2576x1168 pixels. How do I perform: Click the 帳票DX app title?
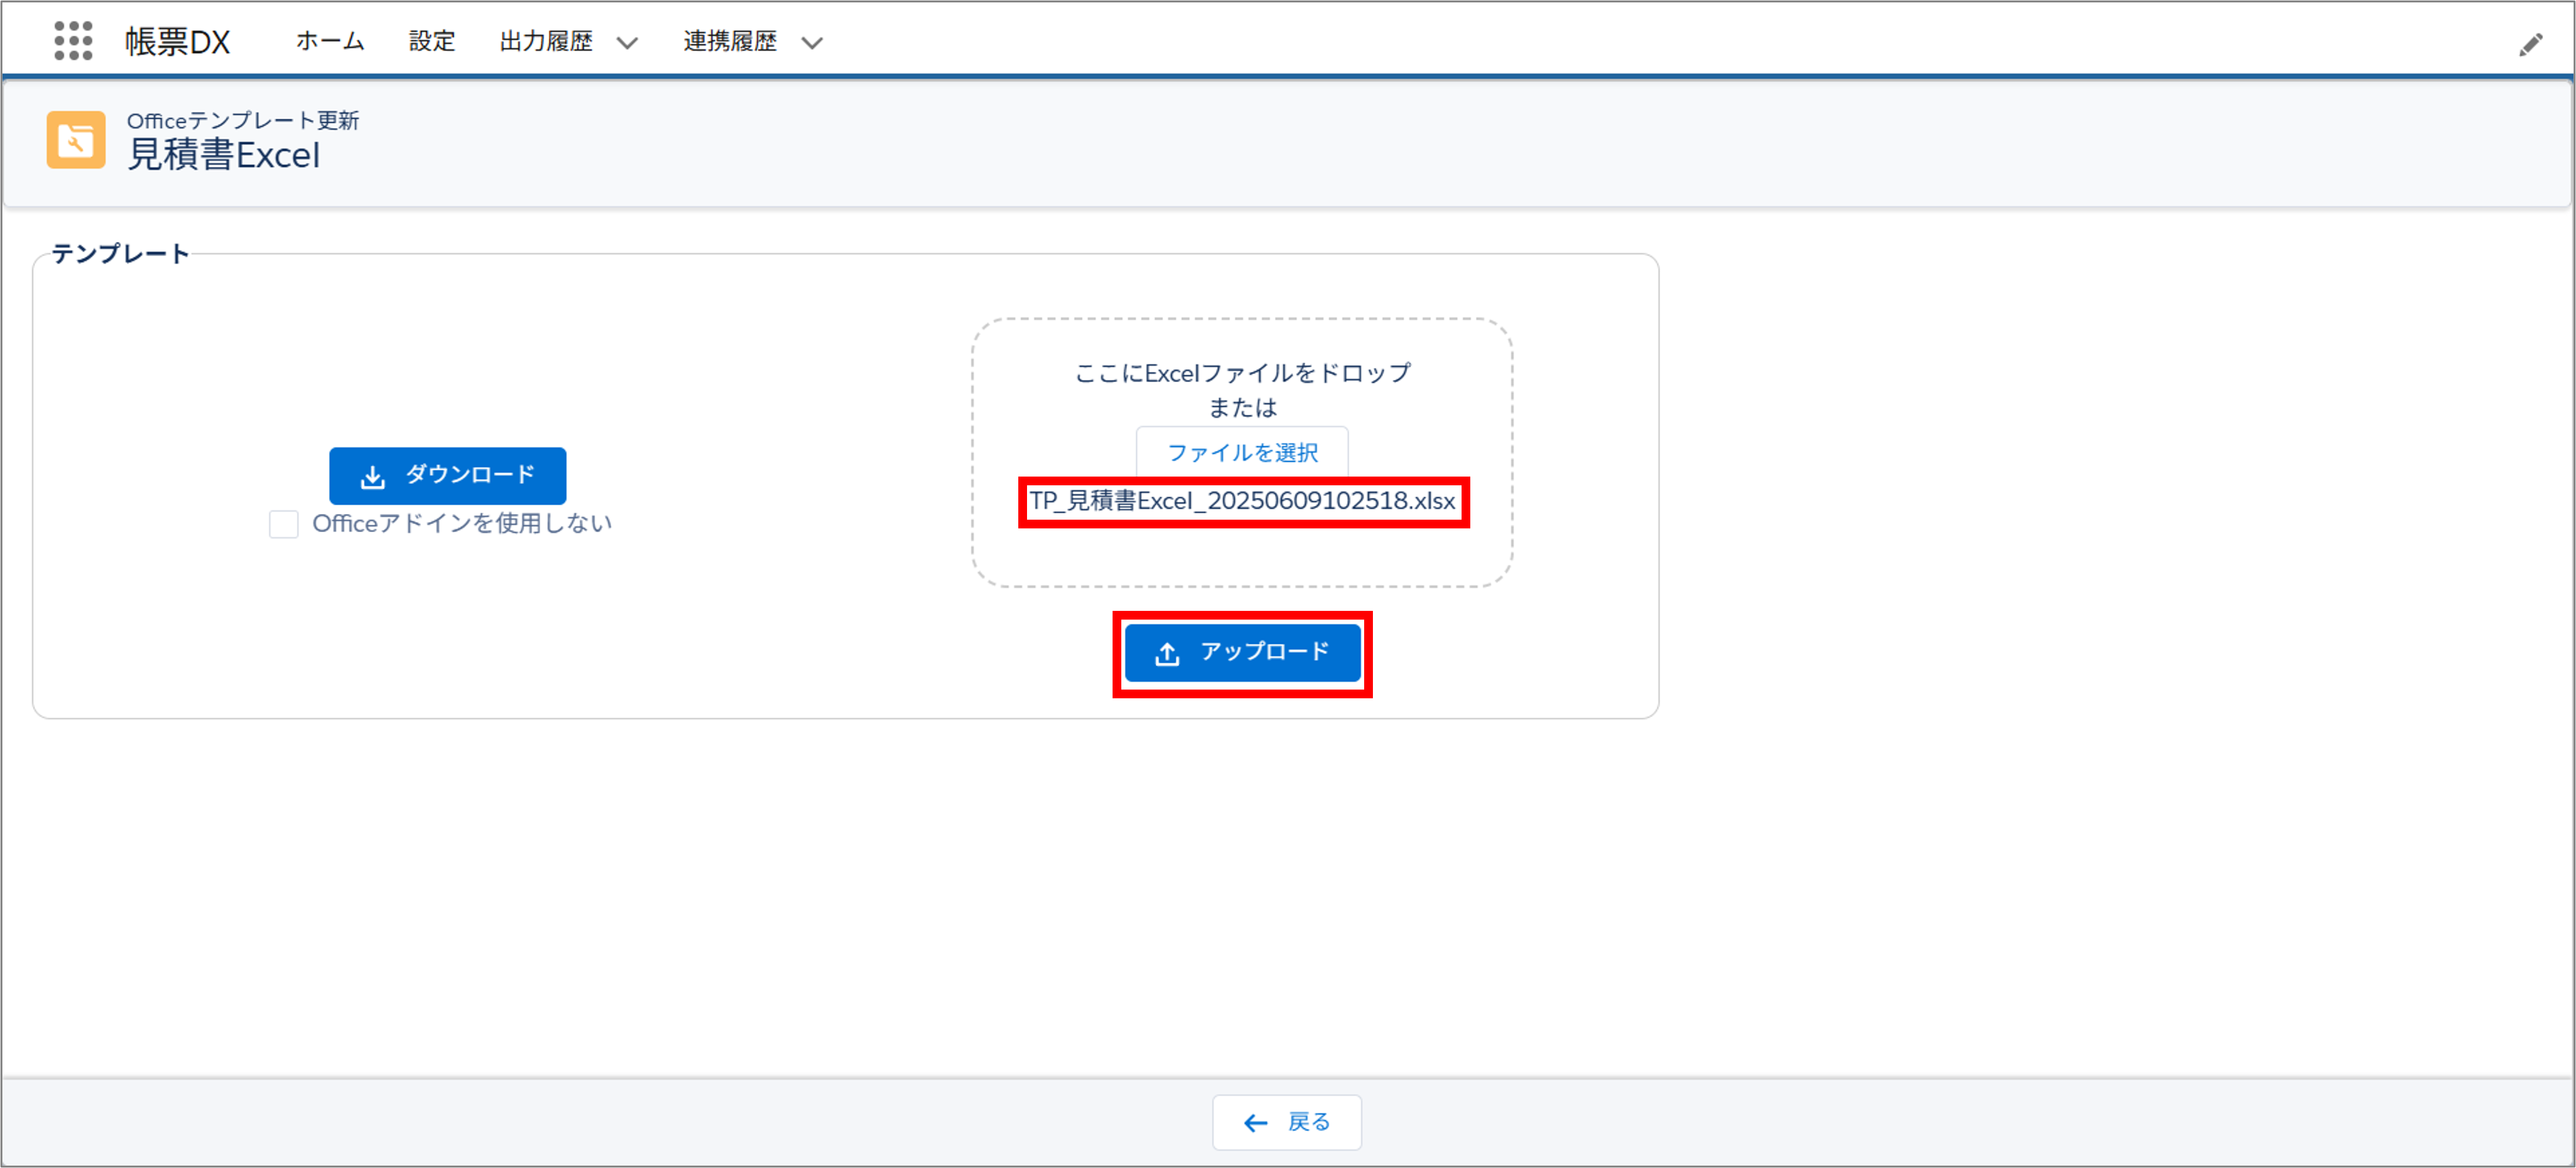point(178,41)
